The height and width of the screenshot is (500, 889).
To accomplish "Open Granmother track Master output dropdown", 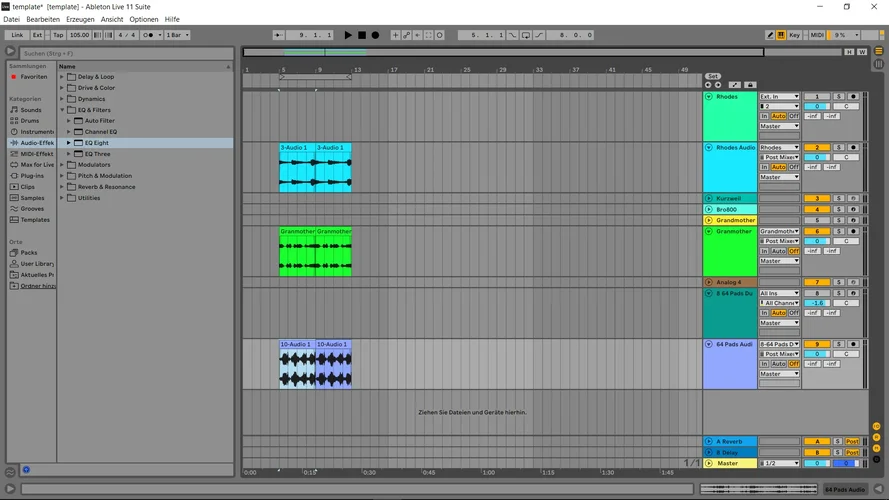I will [780, 261].
